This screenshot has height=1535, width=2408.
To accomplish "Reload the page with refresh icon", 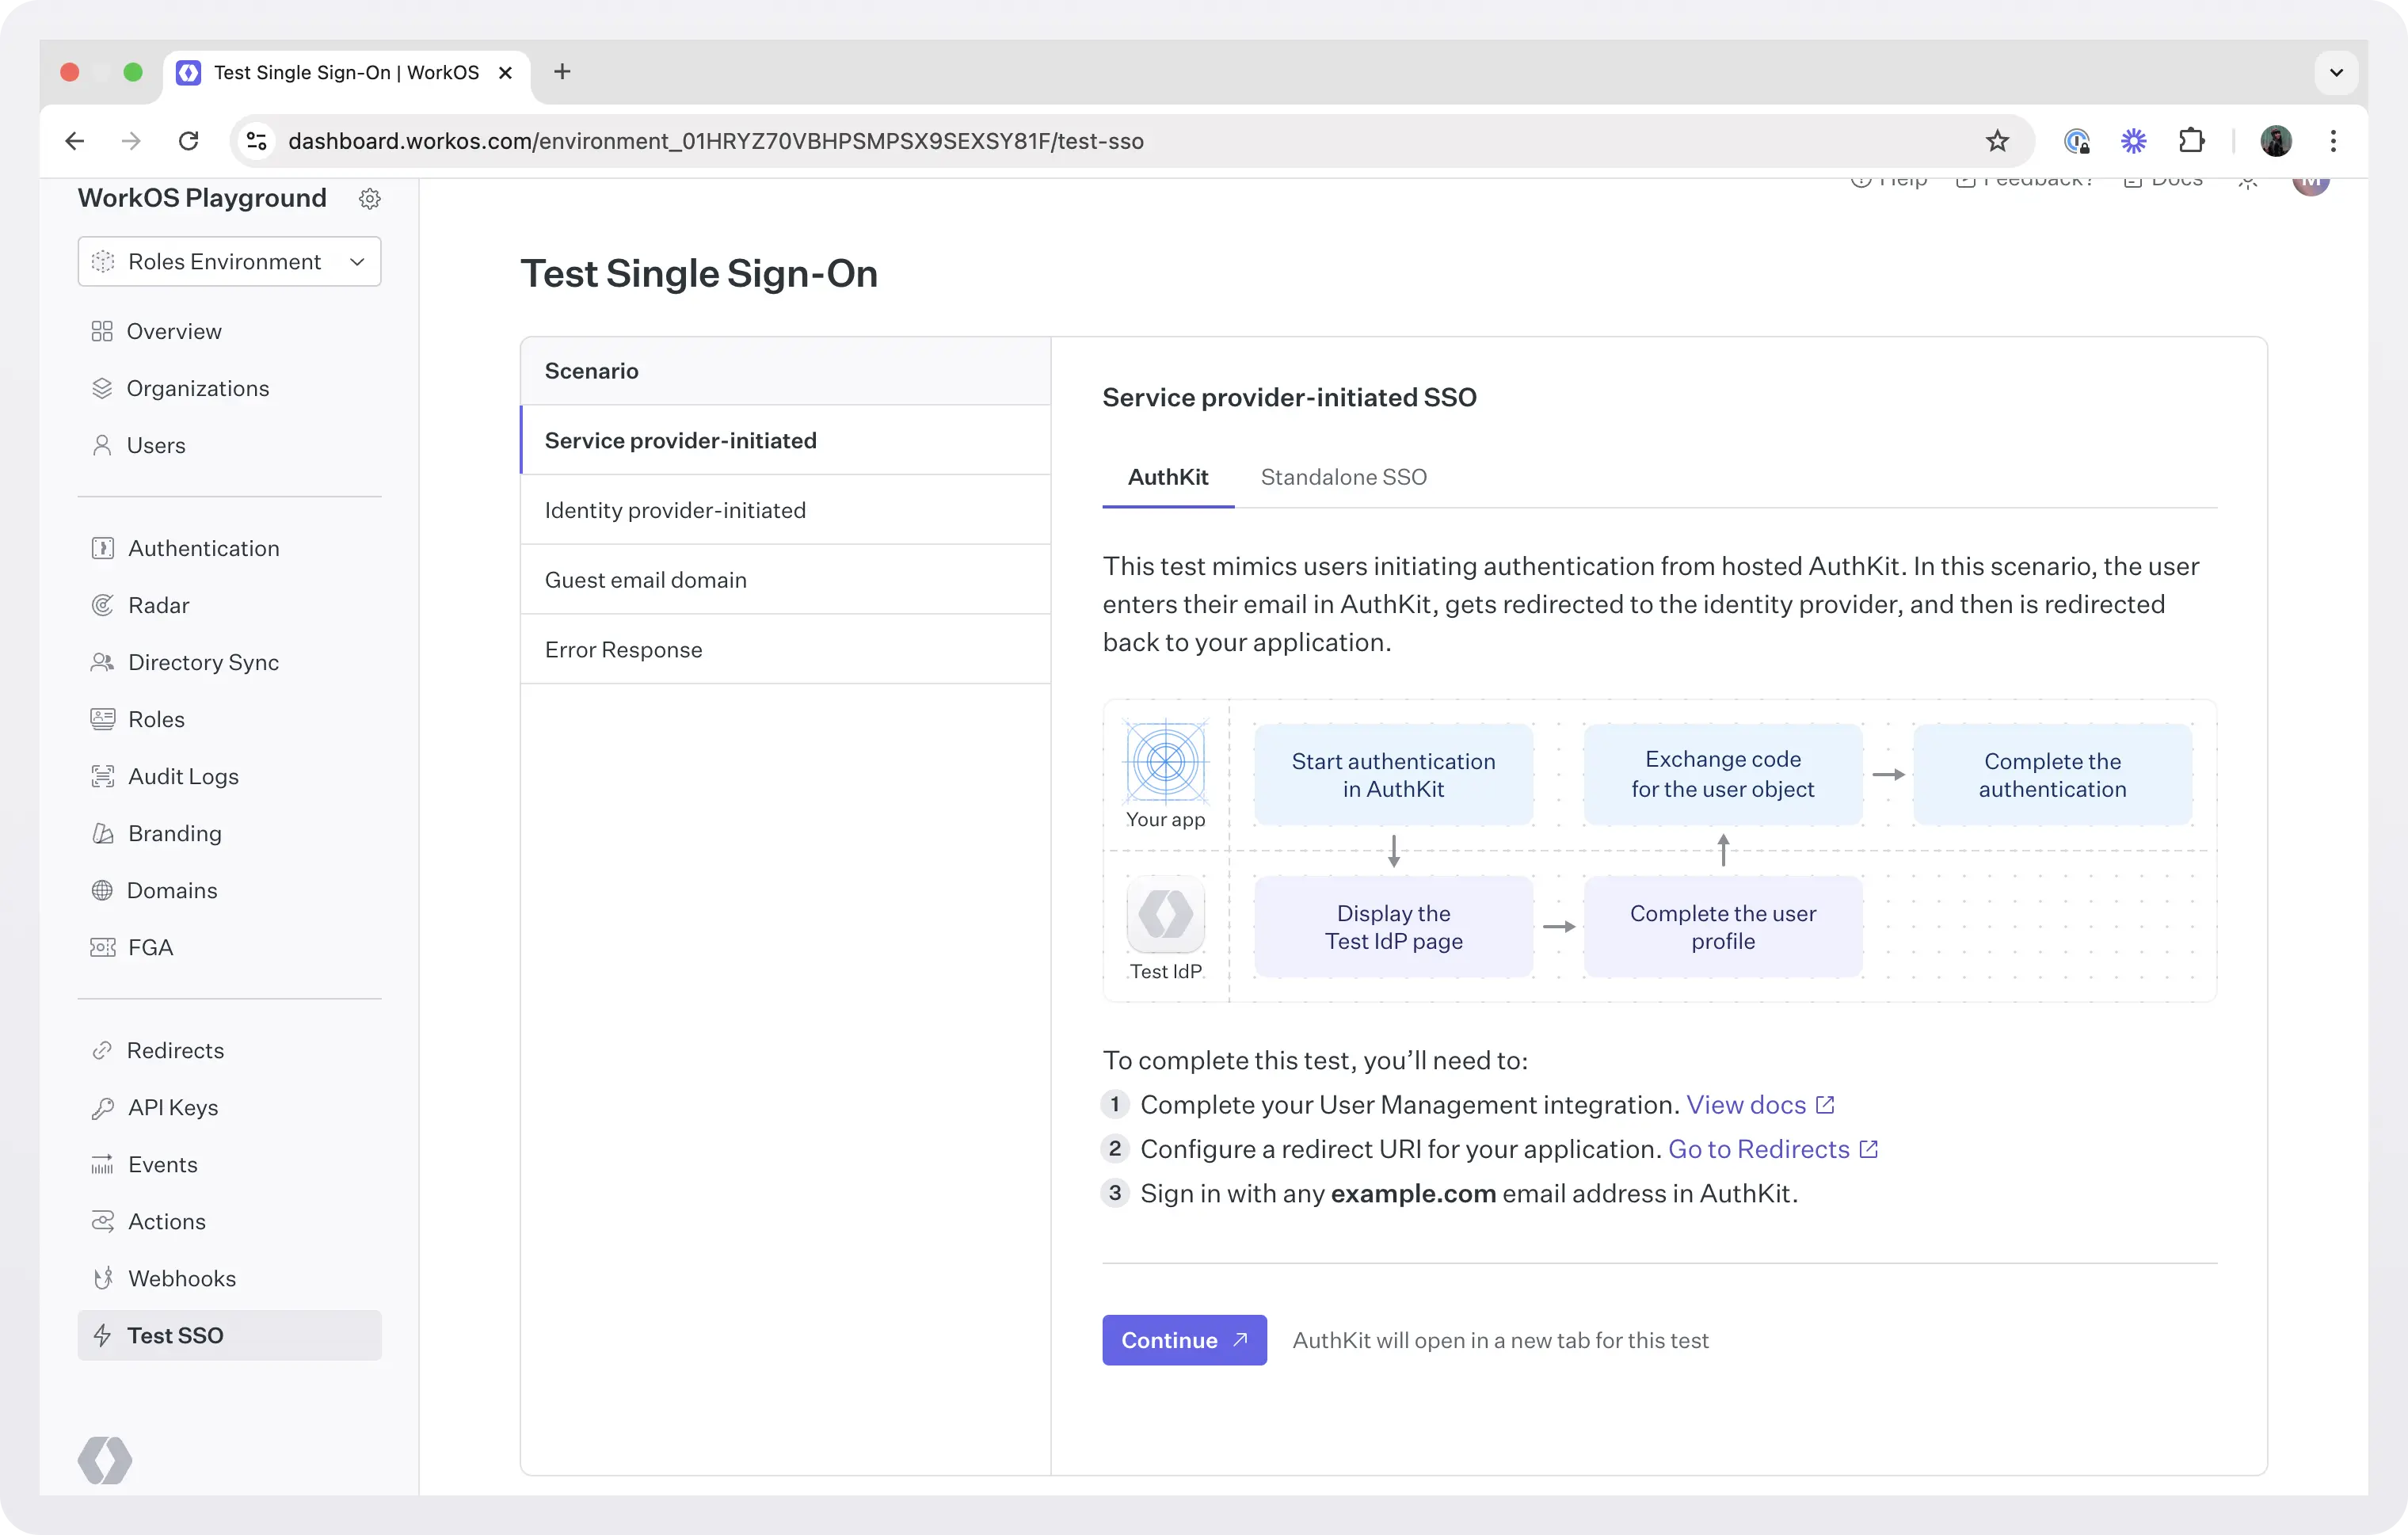I will pos(188,141).
